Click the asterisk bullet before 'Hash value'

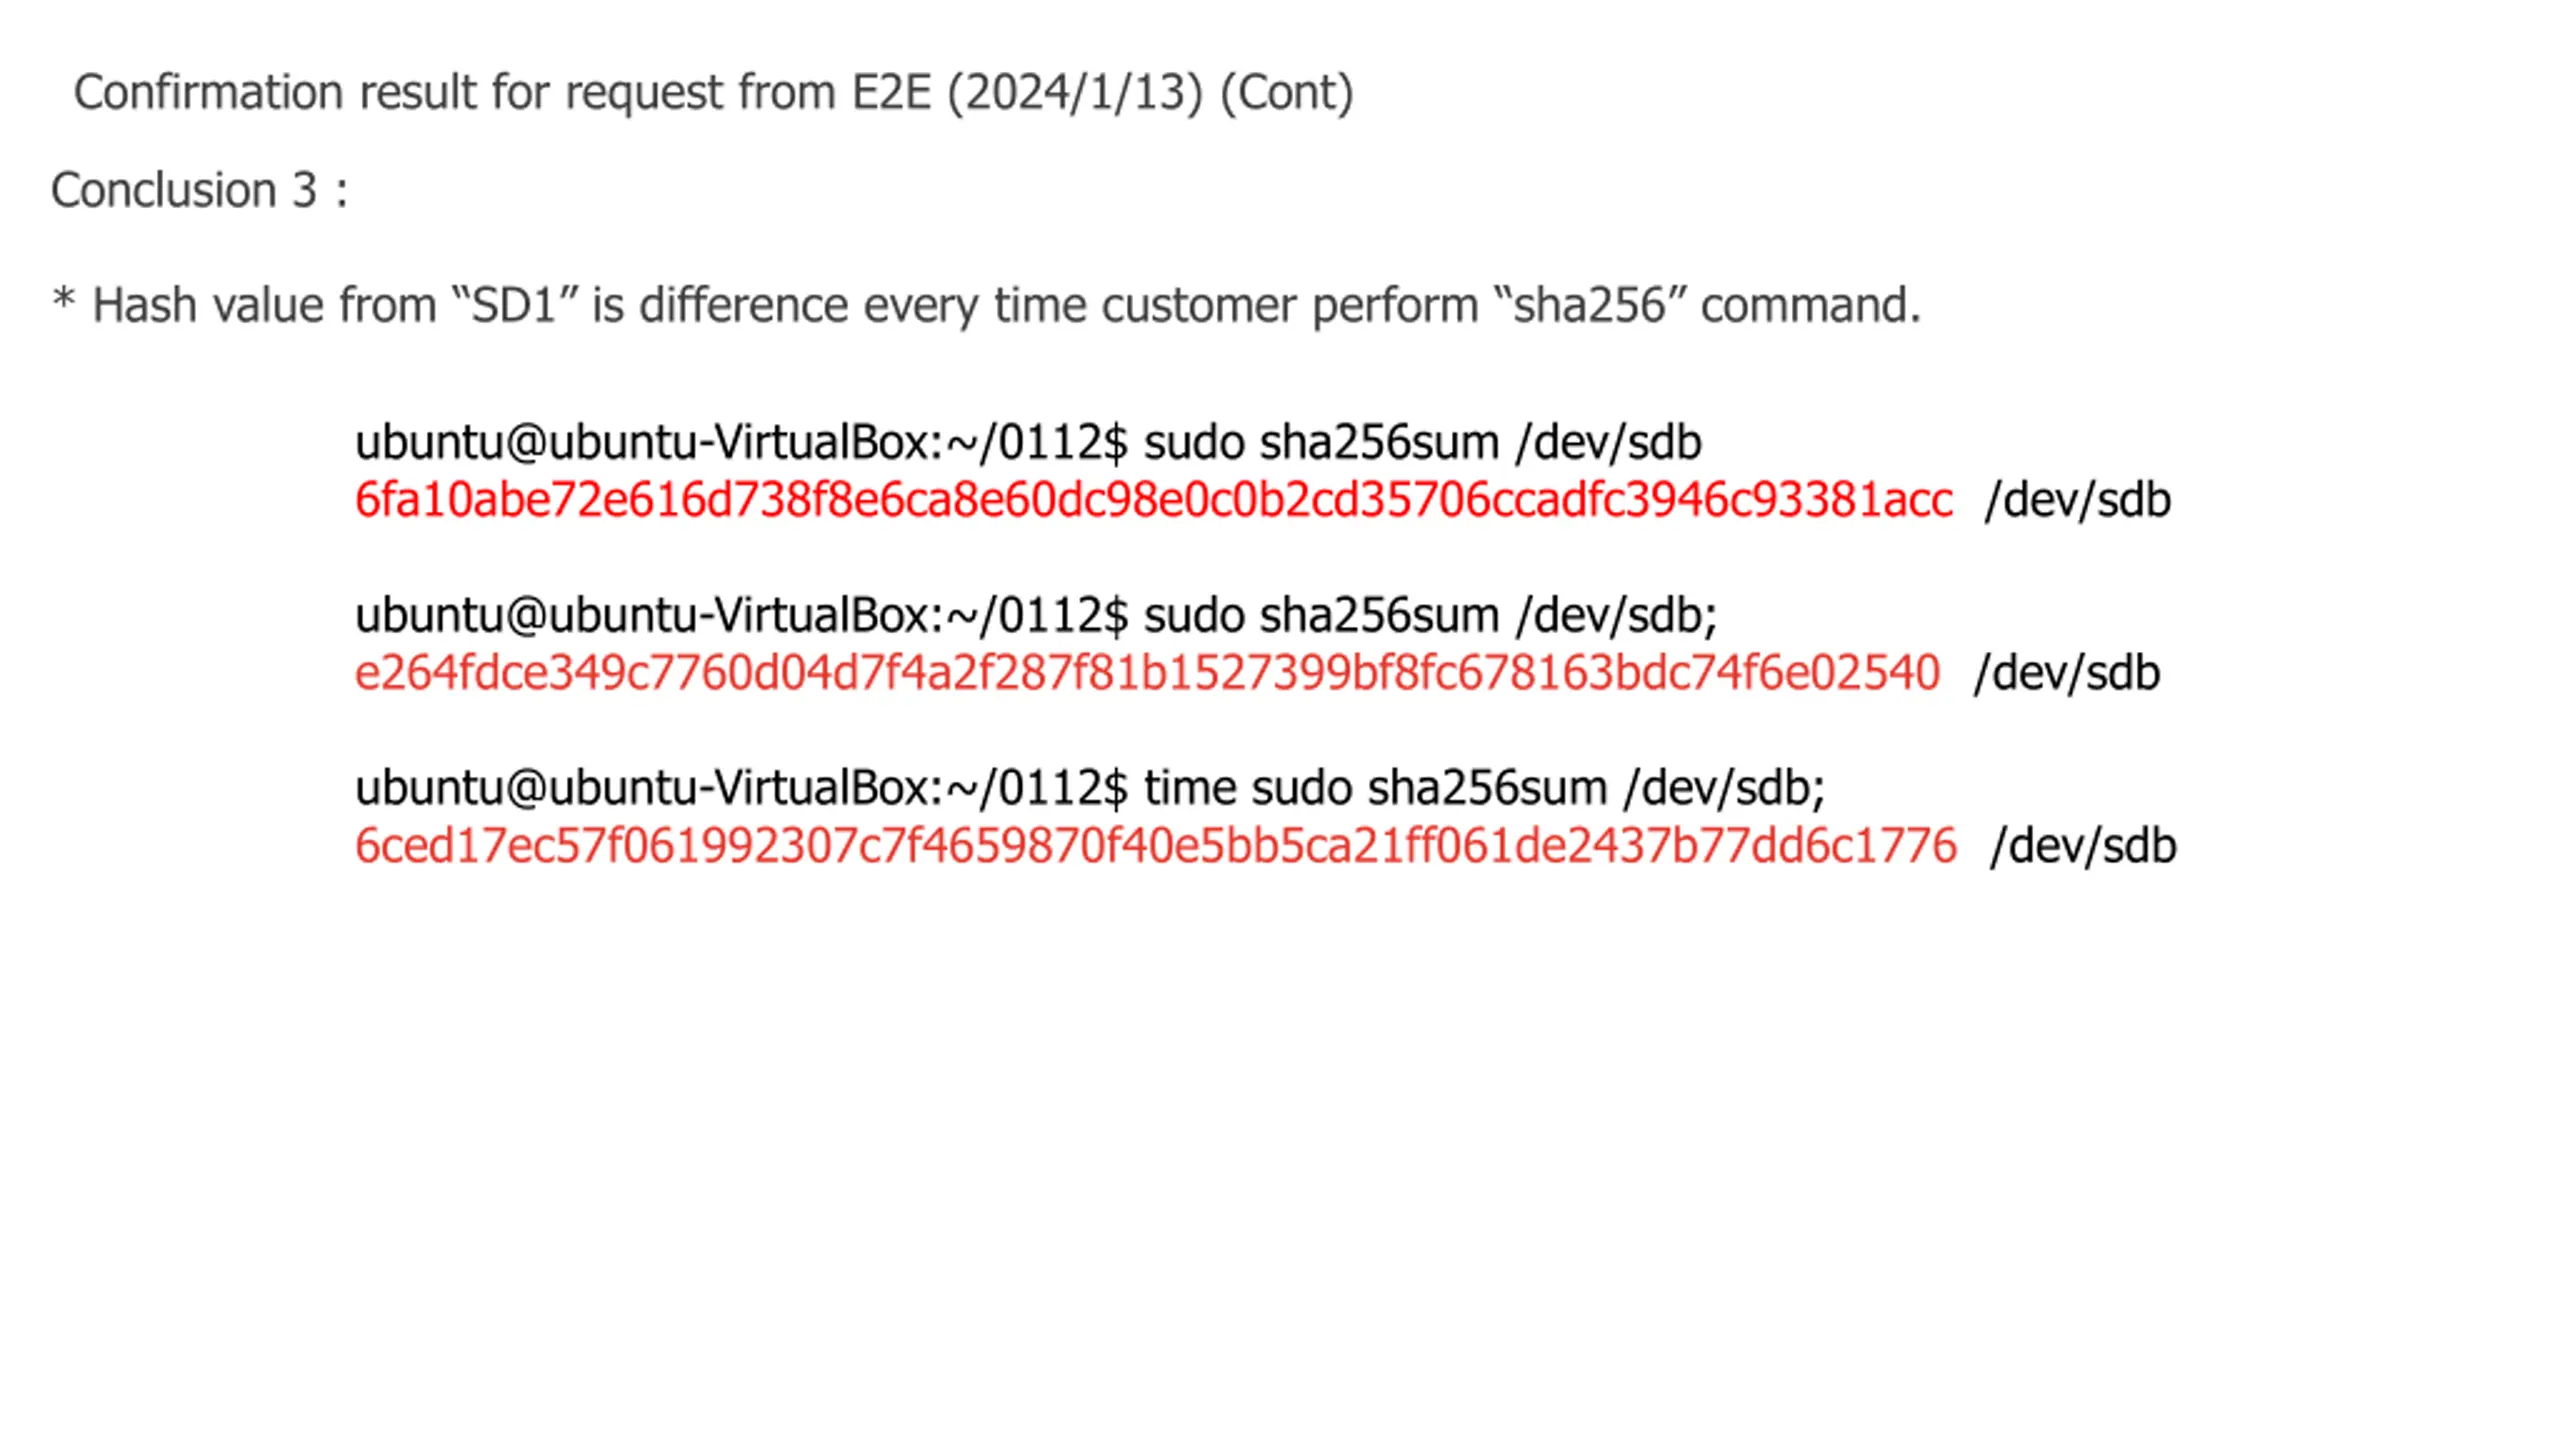coord(64,299)
